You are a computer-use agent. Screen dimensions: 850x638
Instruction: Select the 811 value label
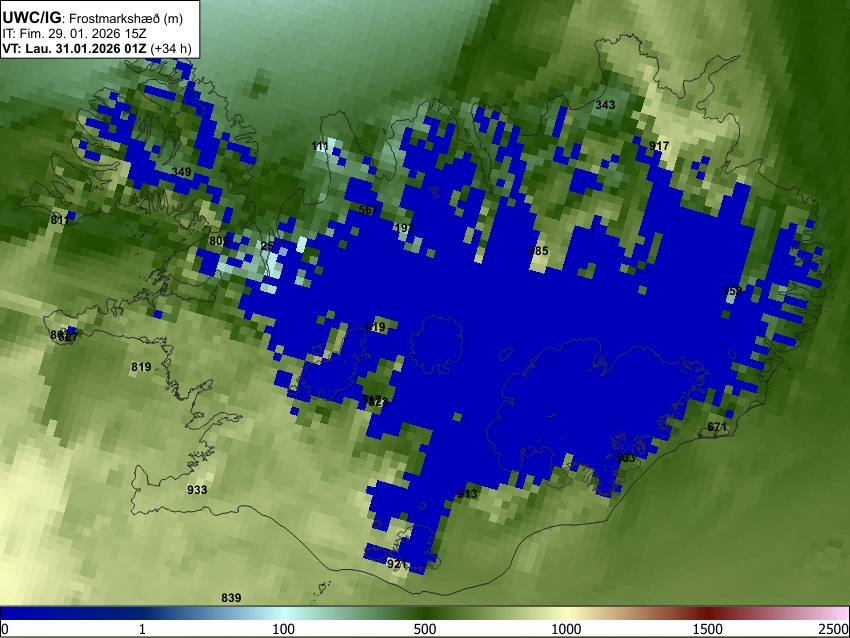(x=60, y=220)
